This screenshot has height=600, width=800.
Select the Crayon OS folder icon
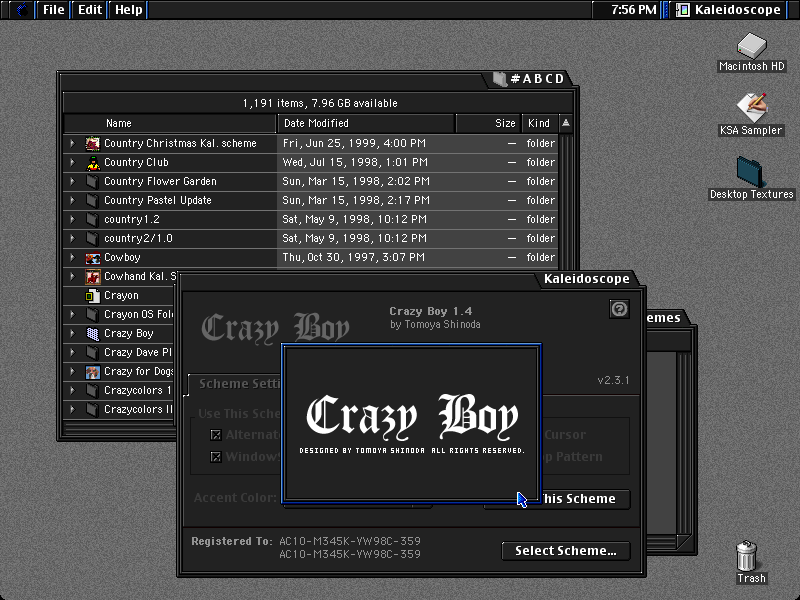(92, 314)
